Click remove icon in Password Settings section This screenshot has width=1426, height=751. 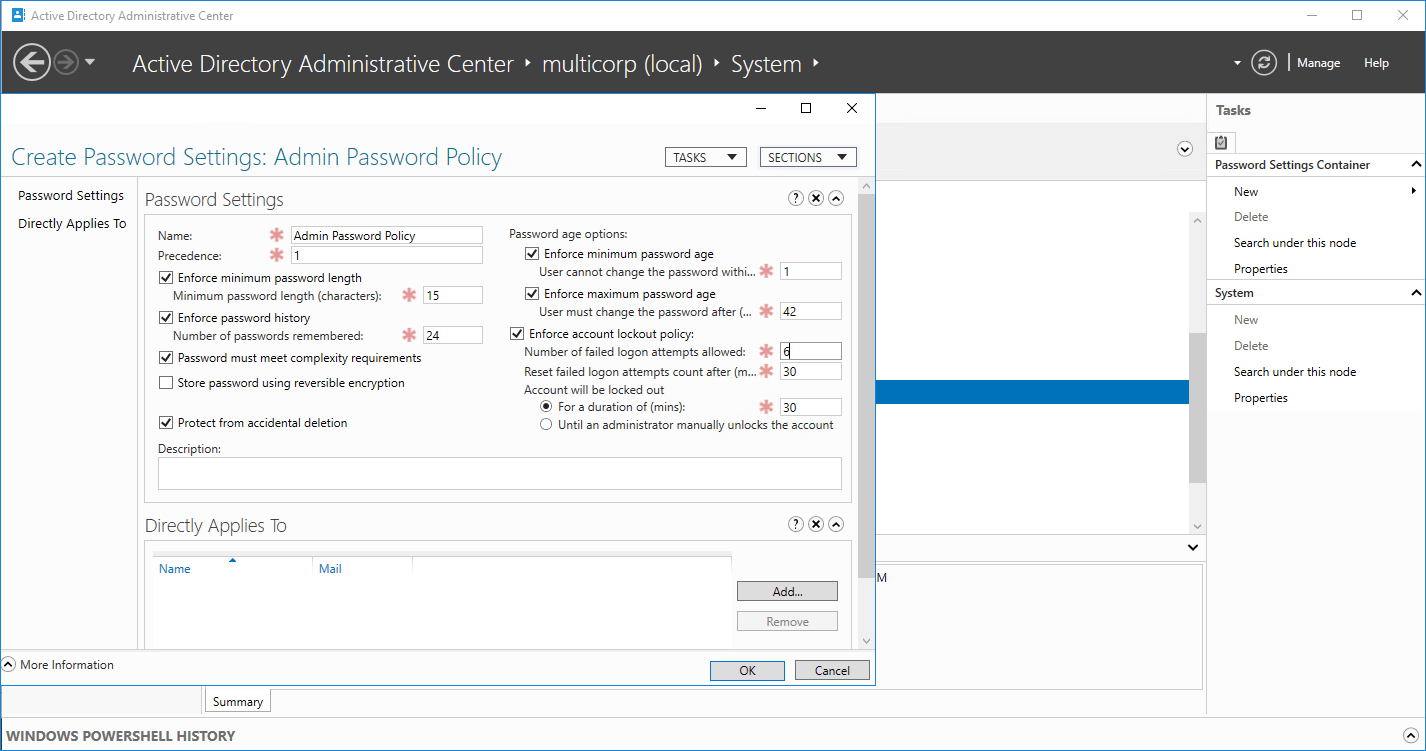tap(816, 199)
